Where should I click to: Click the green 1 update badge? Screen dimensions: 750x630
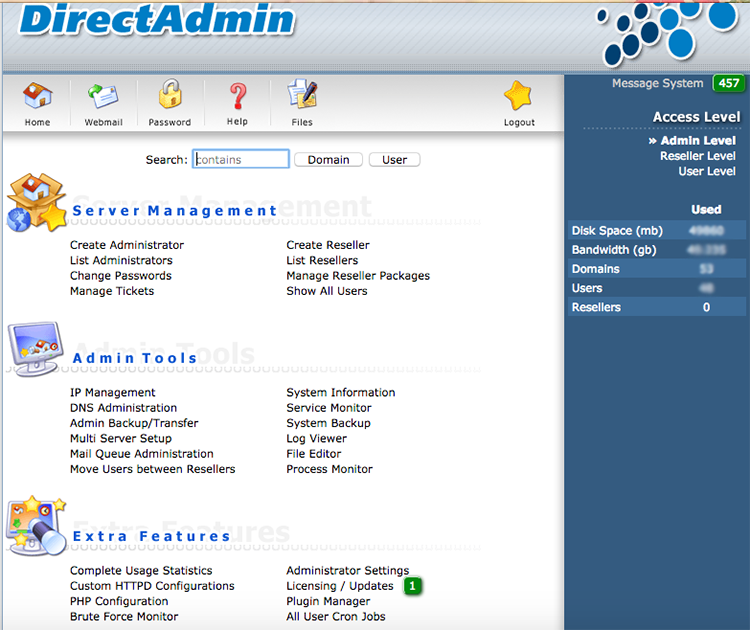click(x=412, y=586)
